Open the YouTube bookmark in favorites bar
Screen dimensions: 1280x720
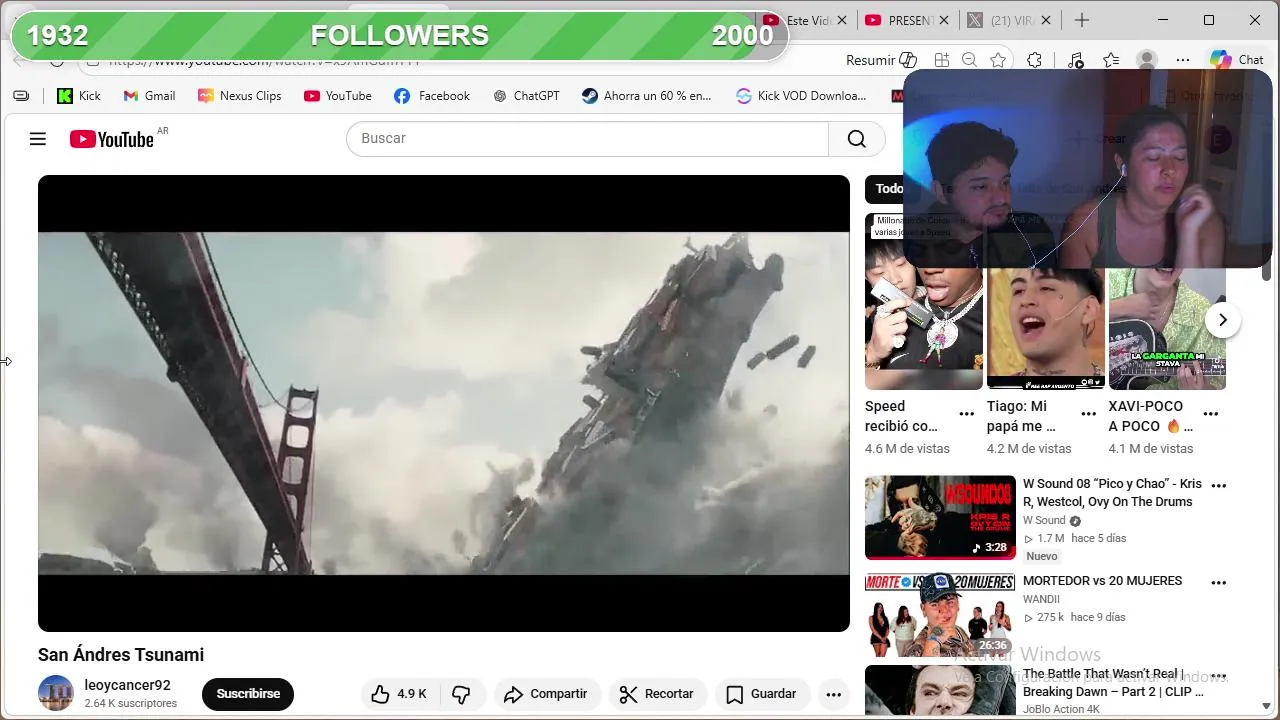tap(337, 96)
